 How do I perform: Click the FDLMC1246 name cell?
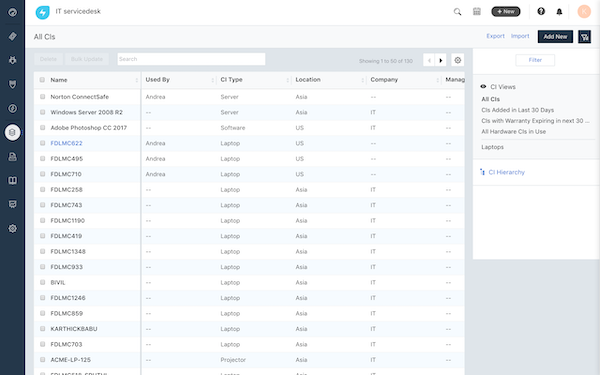point(68,298)
